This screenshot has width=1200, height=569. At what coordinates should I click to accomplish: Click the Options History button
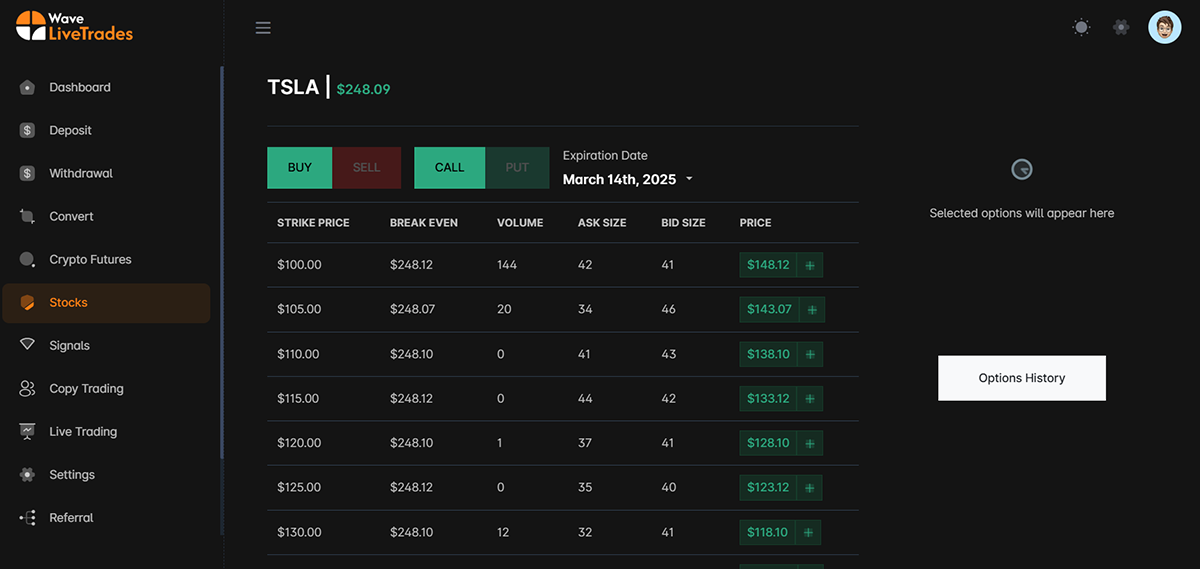[x=1021, y=378]
